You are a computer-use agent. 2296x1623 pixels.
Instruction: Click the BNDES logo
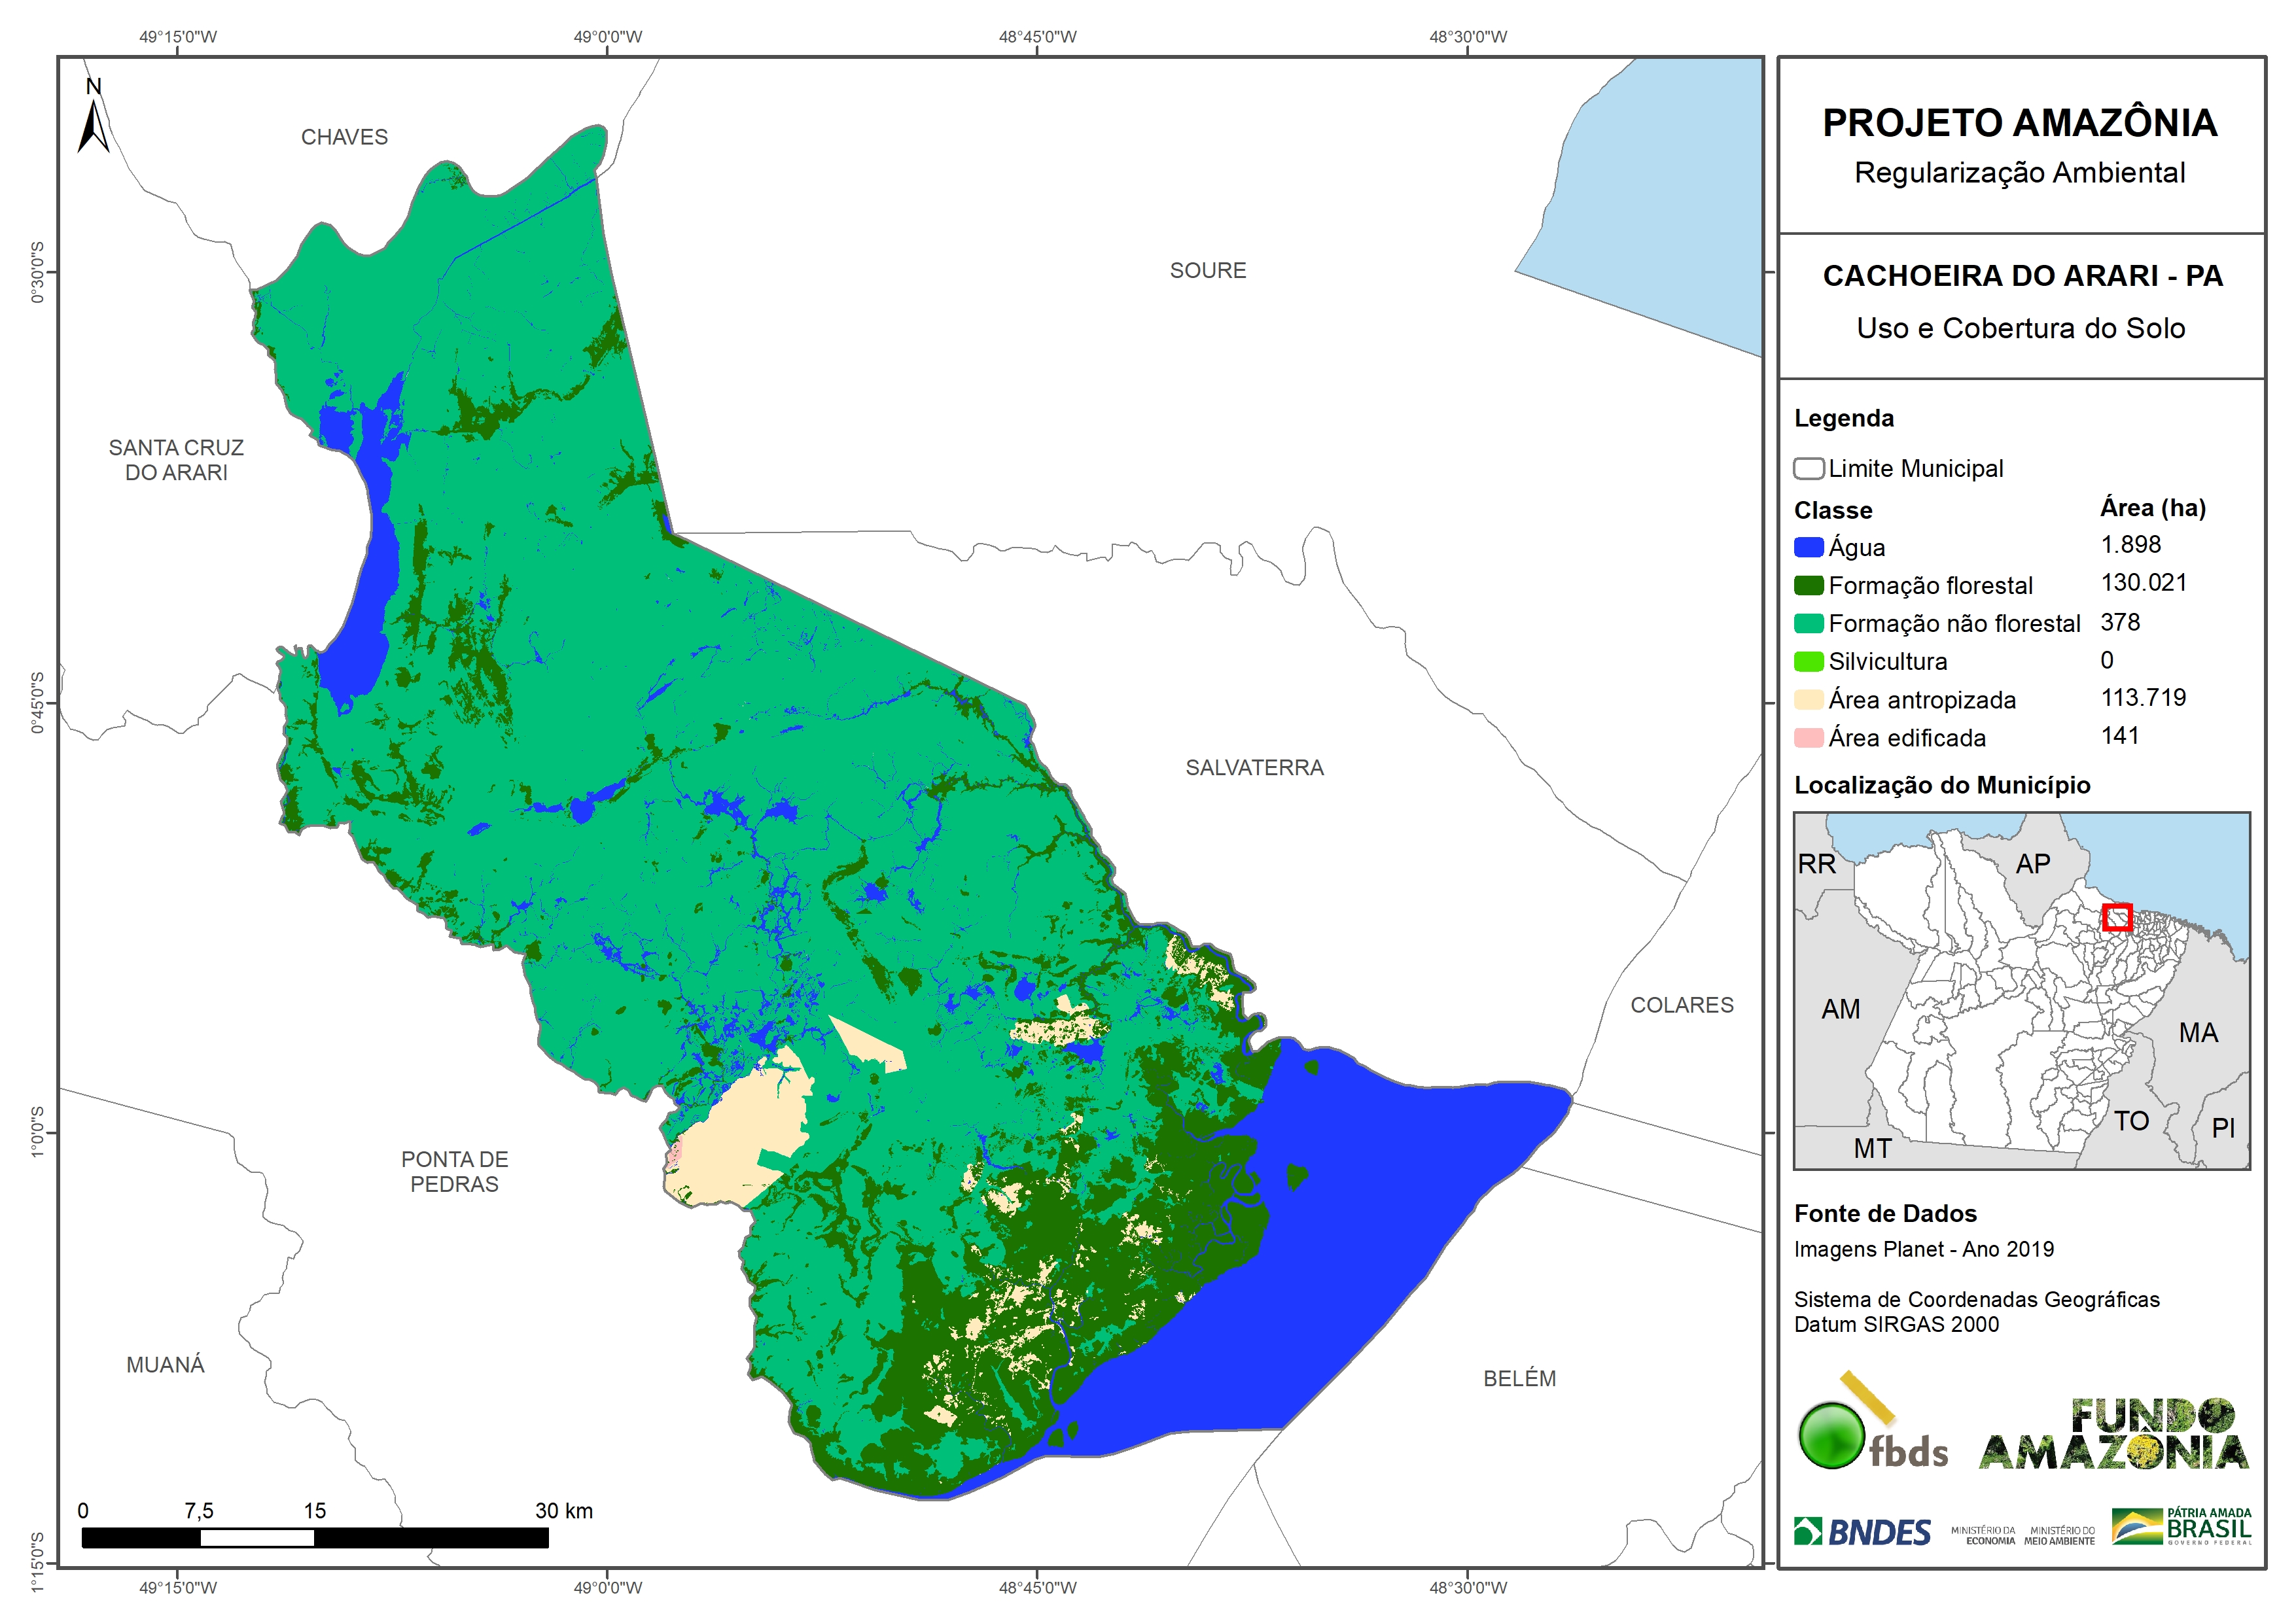1862,1531
